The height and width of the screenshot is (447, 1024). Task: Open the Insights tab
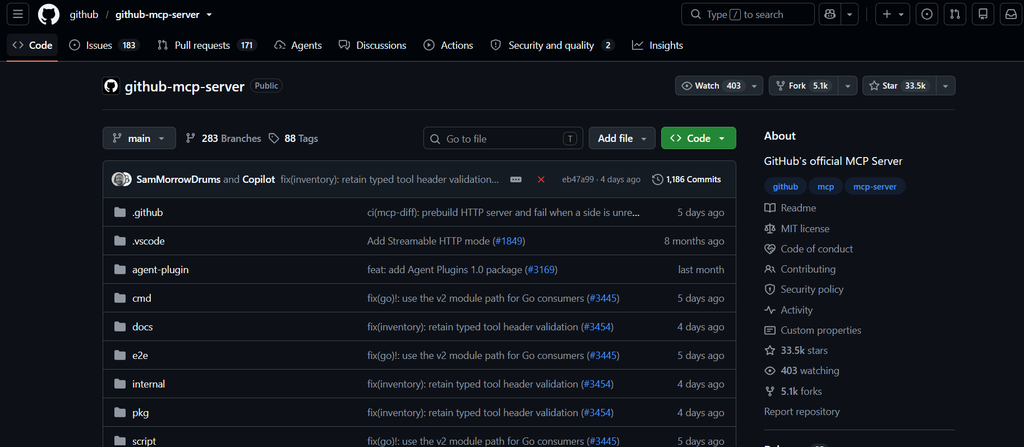tap(657, 45)
